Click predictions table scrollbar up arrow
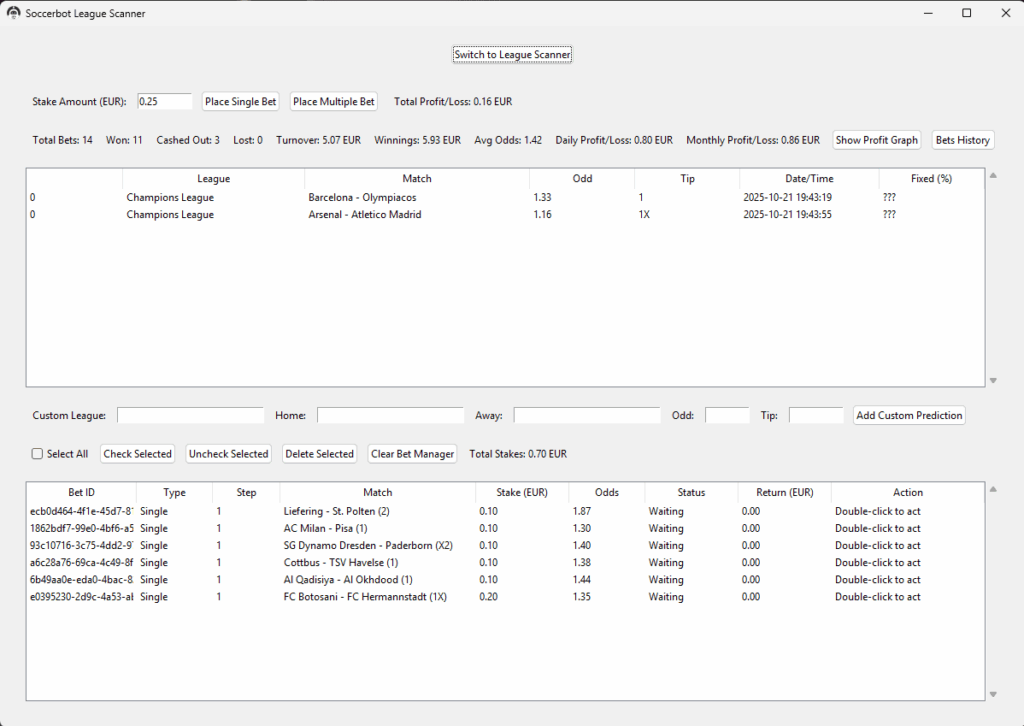The image size is (1024, 726). (x=993, y=176)
